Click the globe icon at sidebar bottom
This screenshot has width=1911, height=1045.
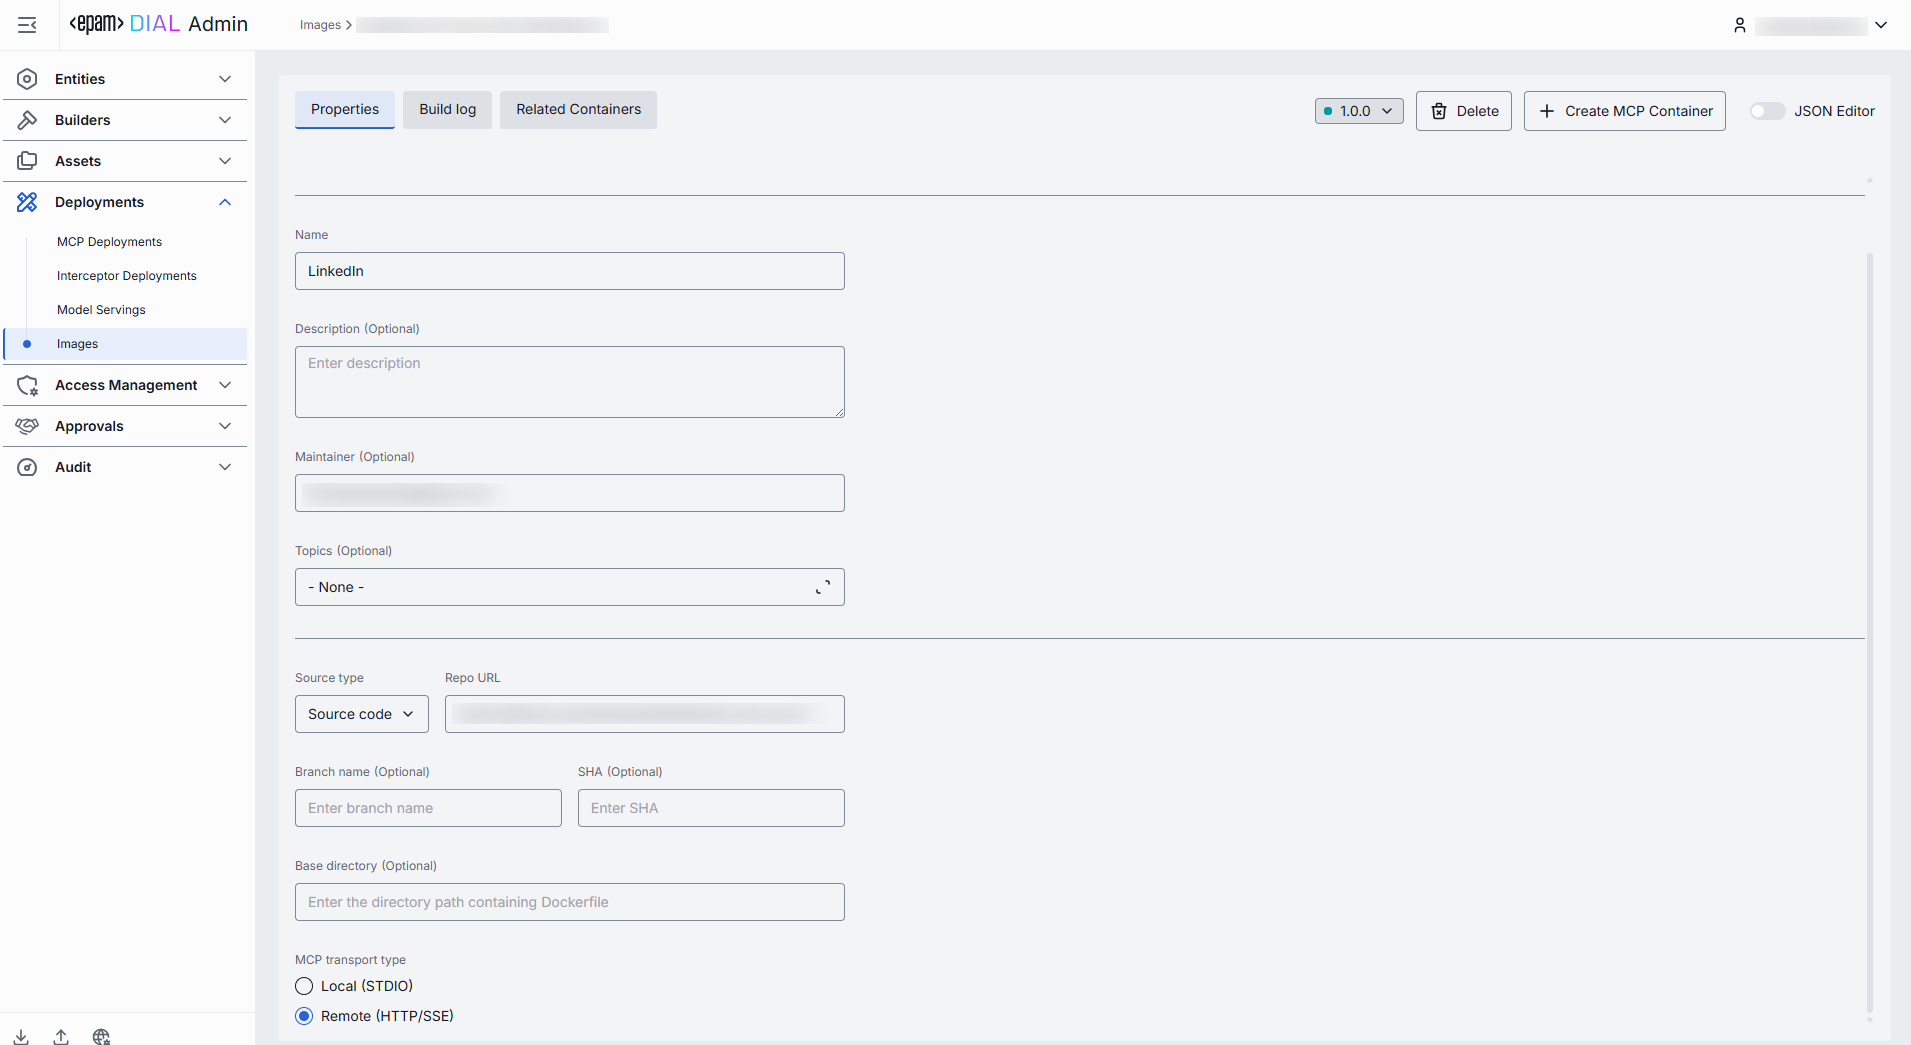101,1036
